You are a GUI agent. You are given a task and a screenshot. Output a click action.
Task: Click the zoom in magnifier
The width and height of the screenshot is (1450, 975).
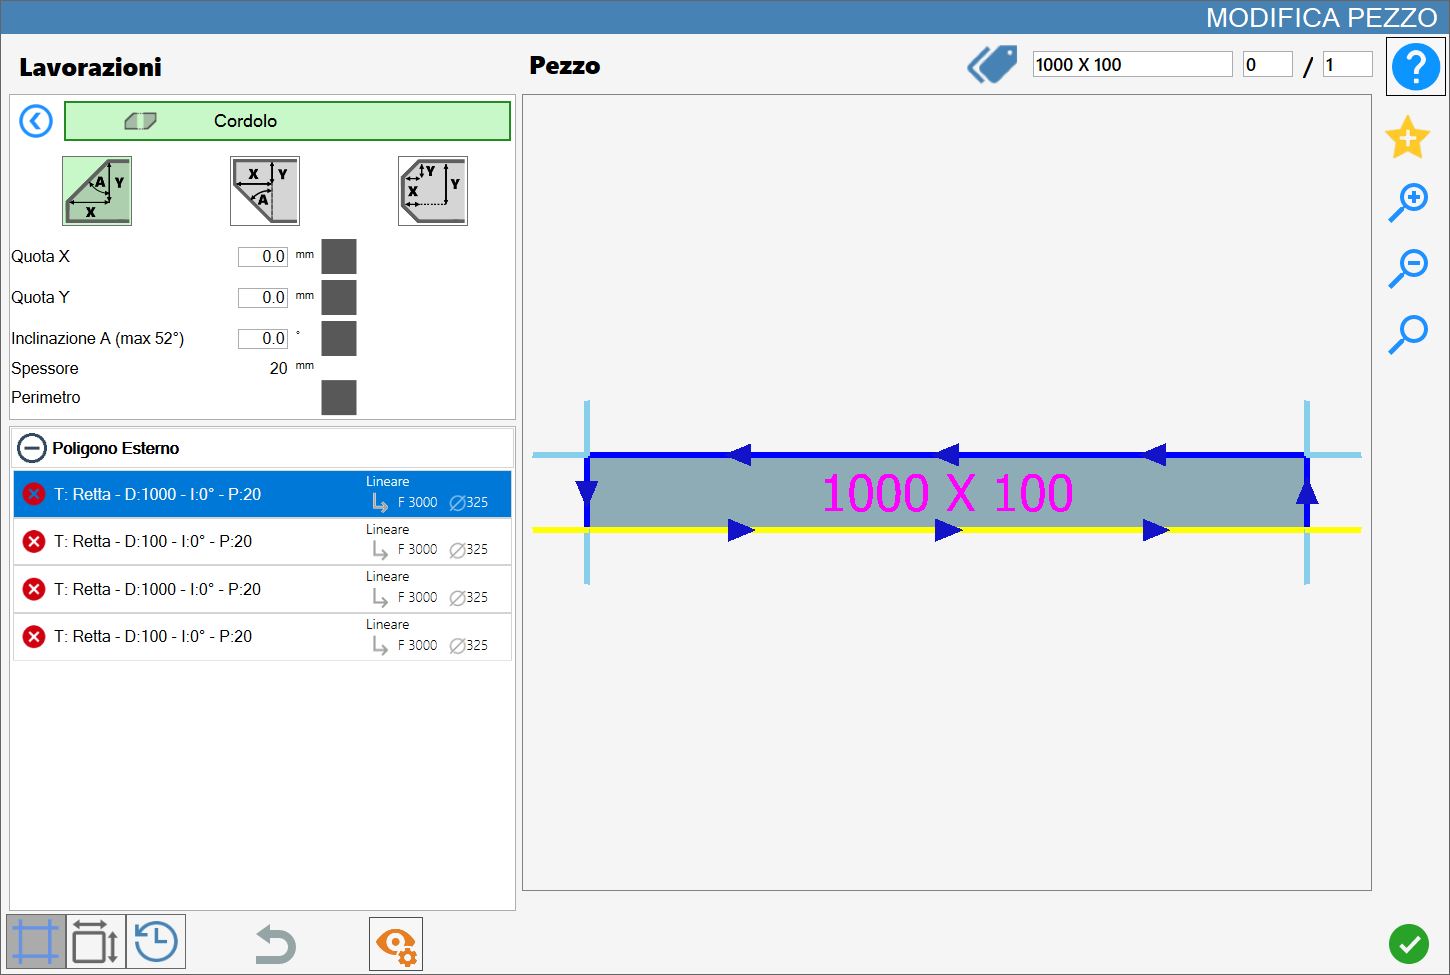1408,202
